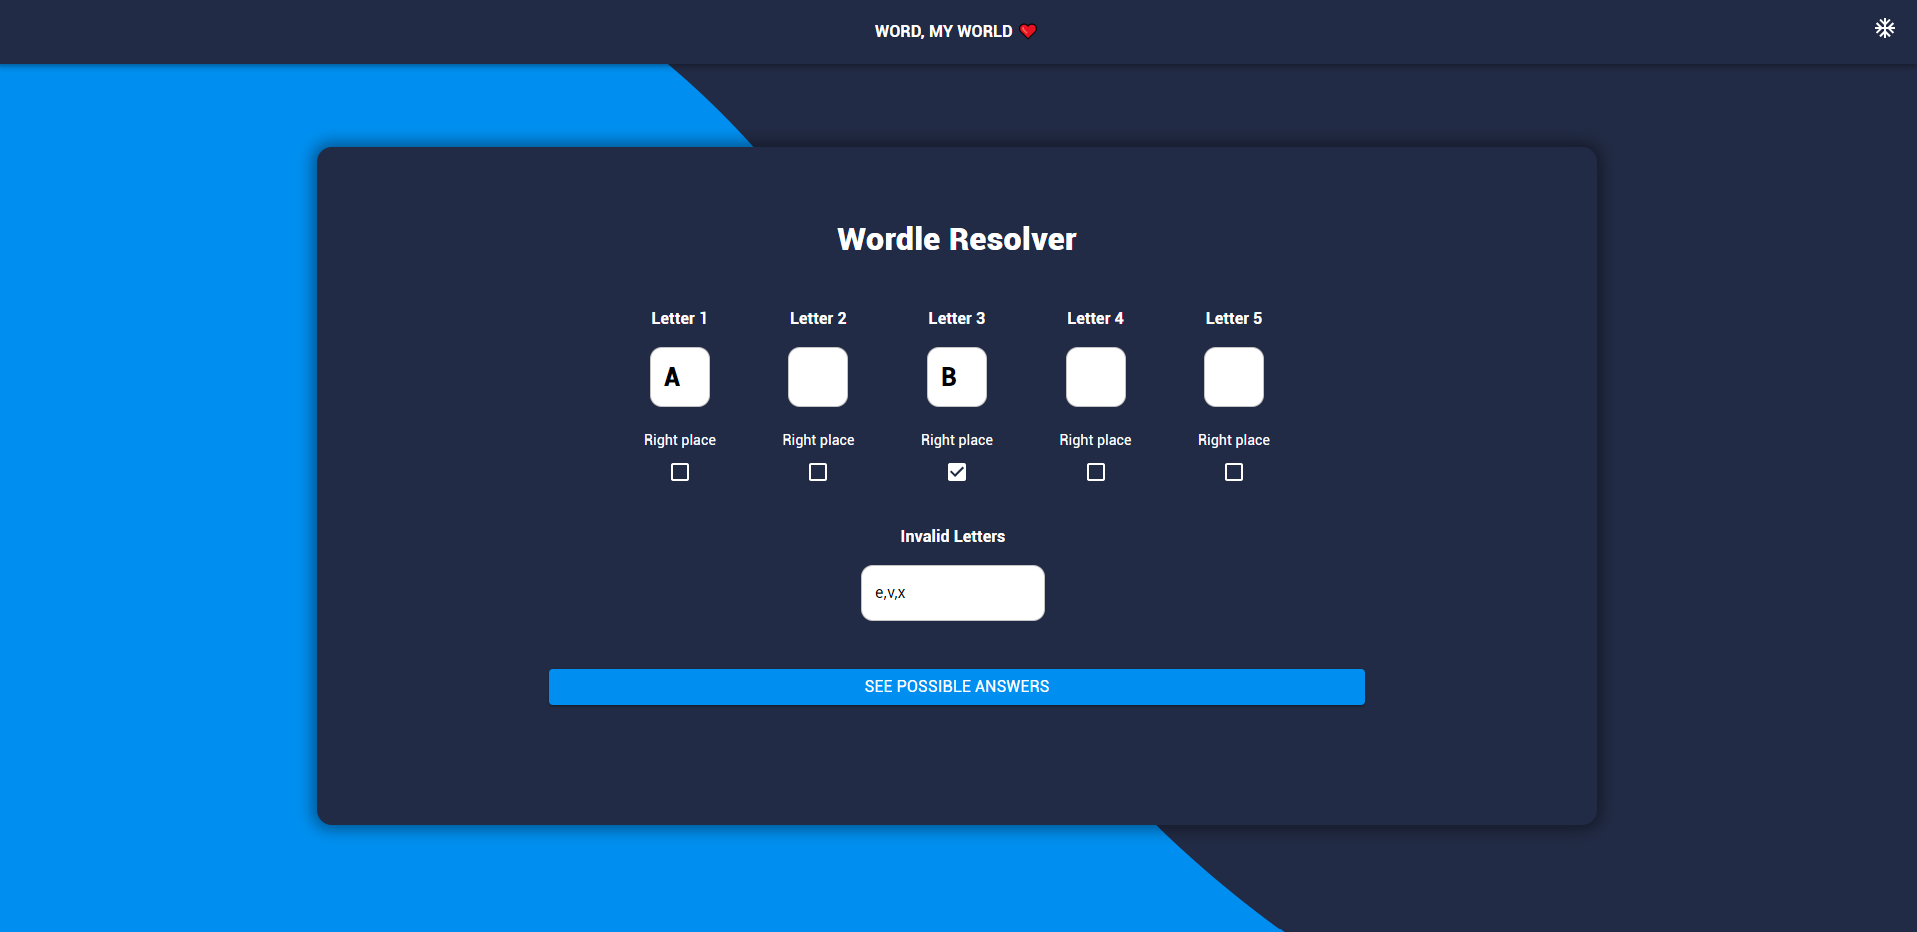Click the Letter 1 label
This screenshot has height=932, width=1917.
pyautogui.click(x=679, y=318)
